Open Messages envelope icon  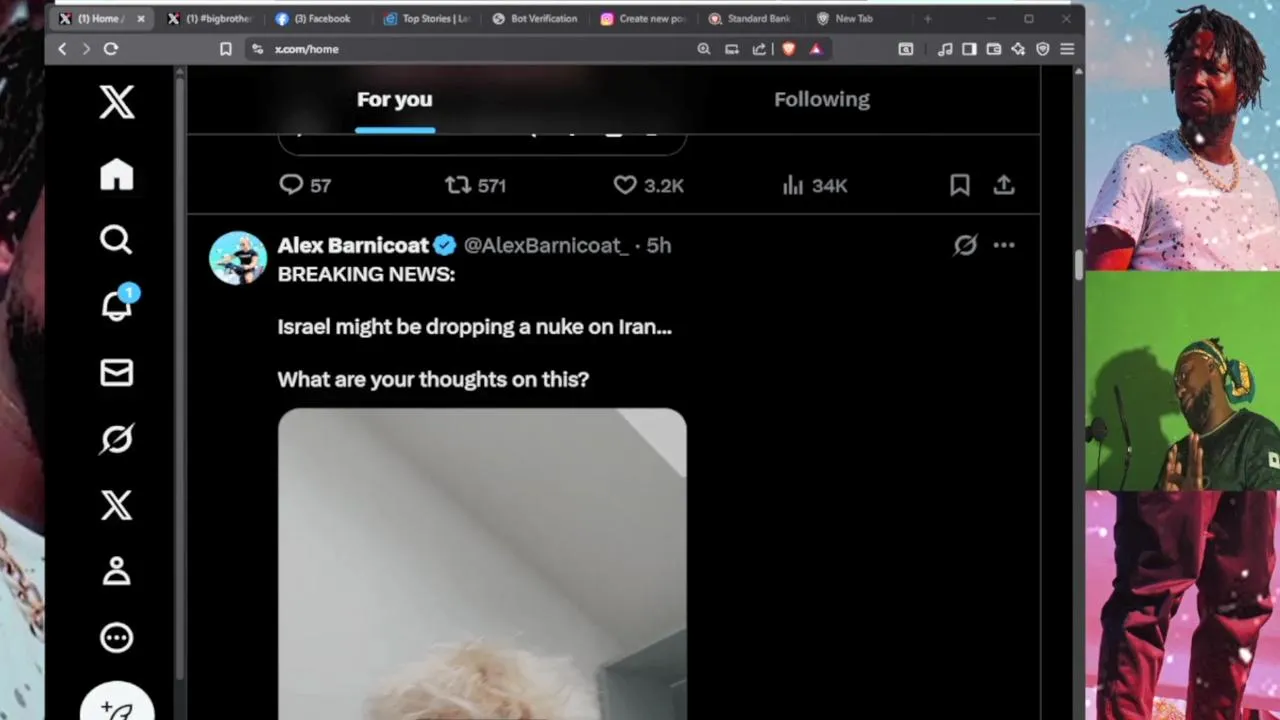point(116,373)
